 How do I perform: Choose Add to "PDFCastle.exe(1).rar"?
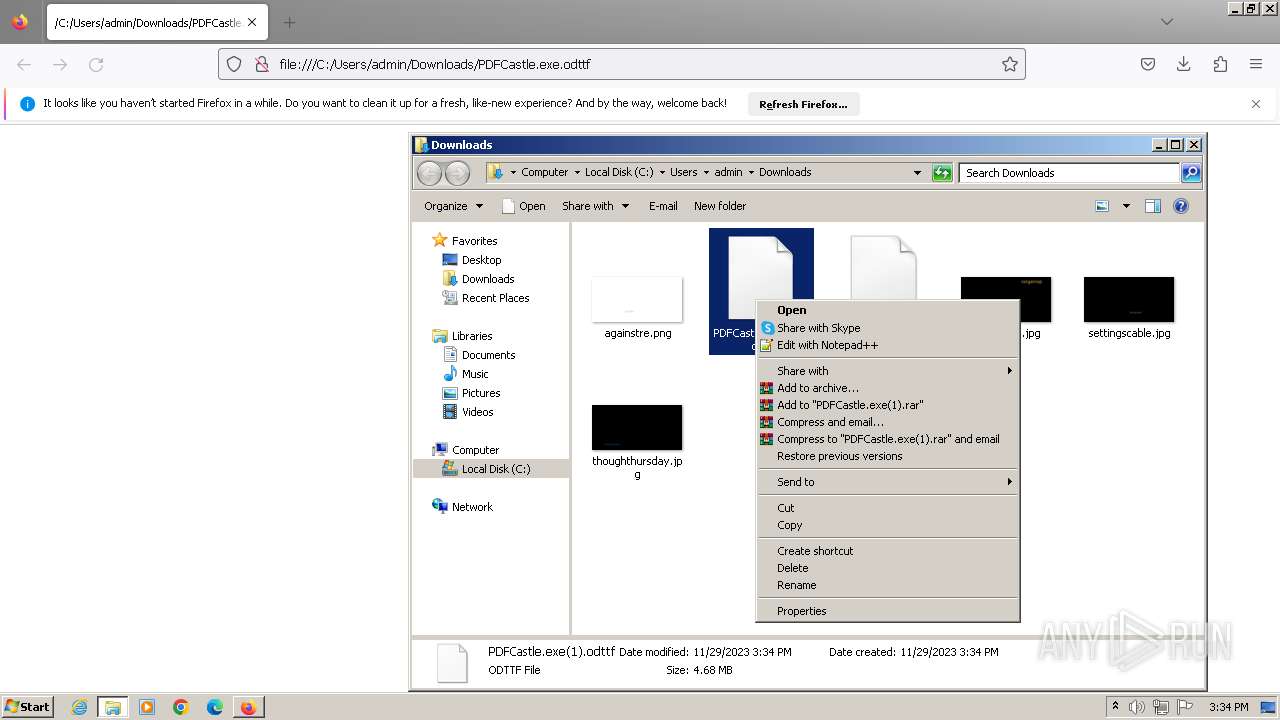[887, 405]
